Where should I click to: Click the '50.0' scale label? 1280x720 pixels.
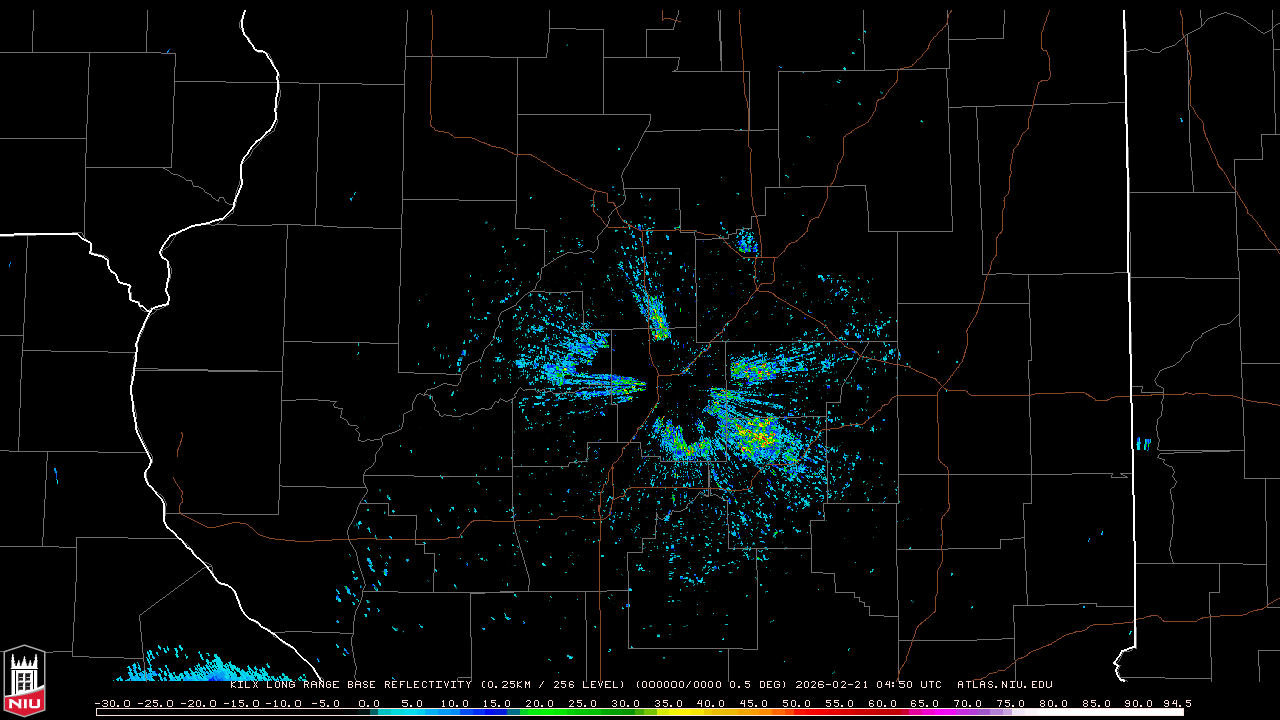pos(796,703)
